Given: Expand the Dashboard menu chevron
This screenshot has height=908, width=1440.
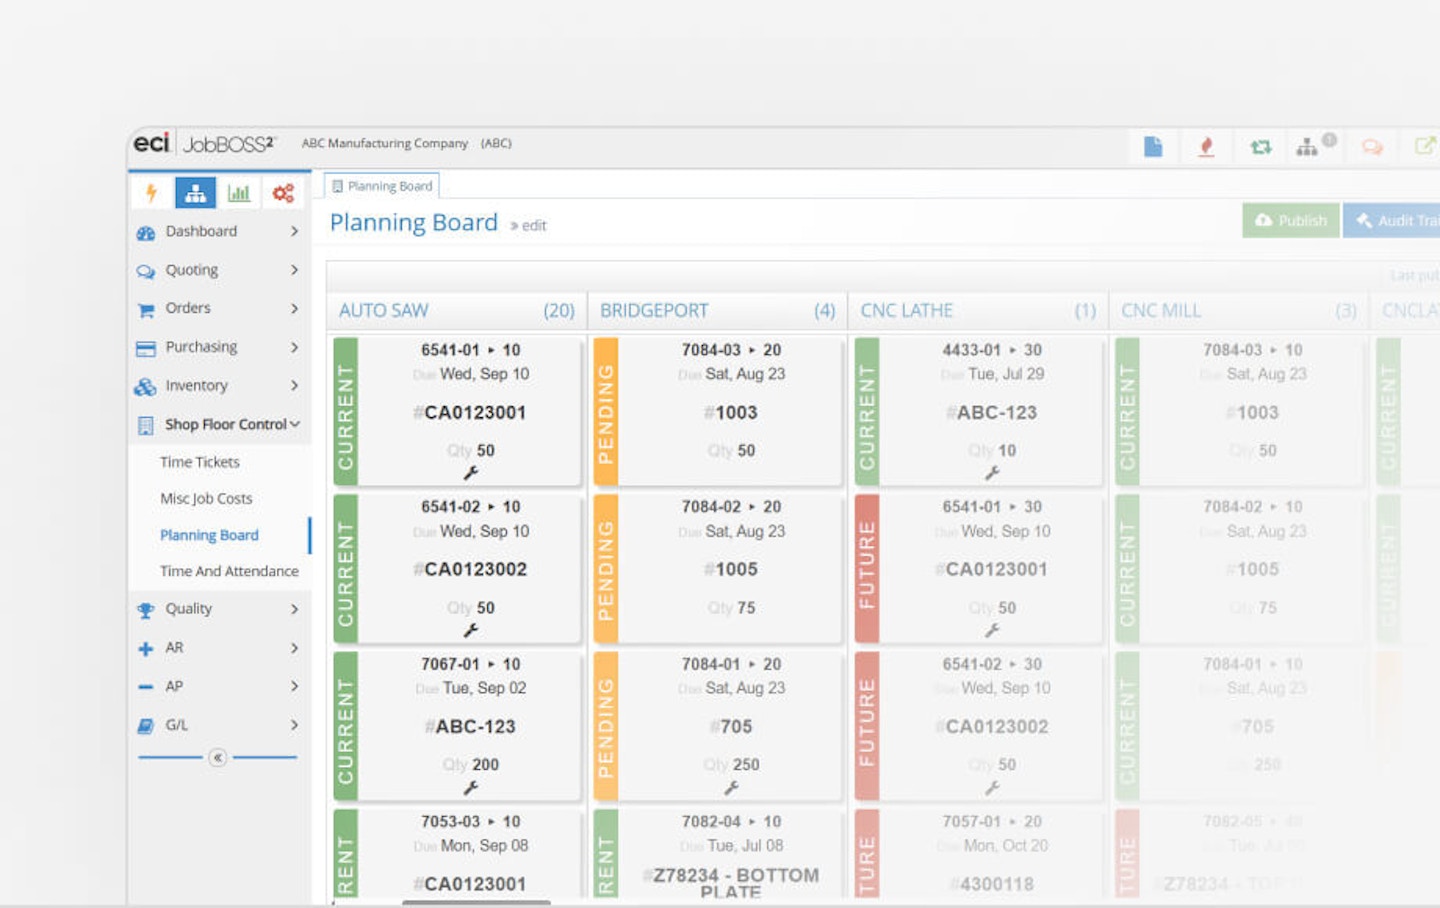Looking at the screenshot, I should 294,231.
